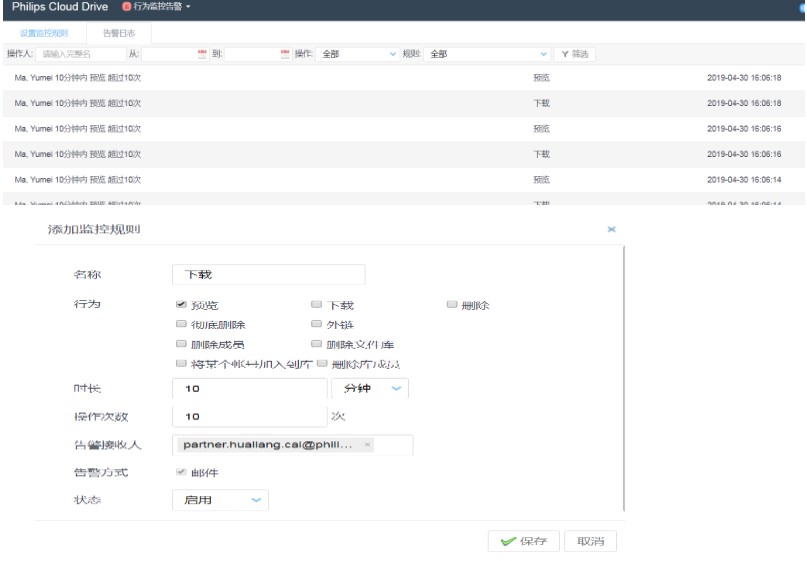The image size is (807, 561).
Task: Click the red 行为监控告警 menu icon
Action: pos(127,7)
